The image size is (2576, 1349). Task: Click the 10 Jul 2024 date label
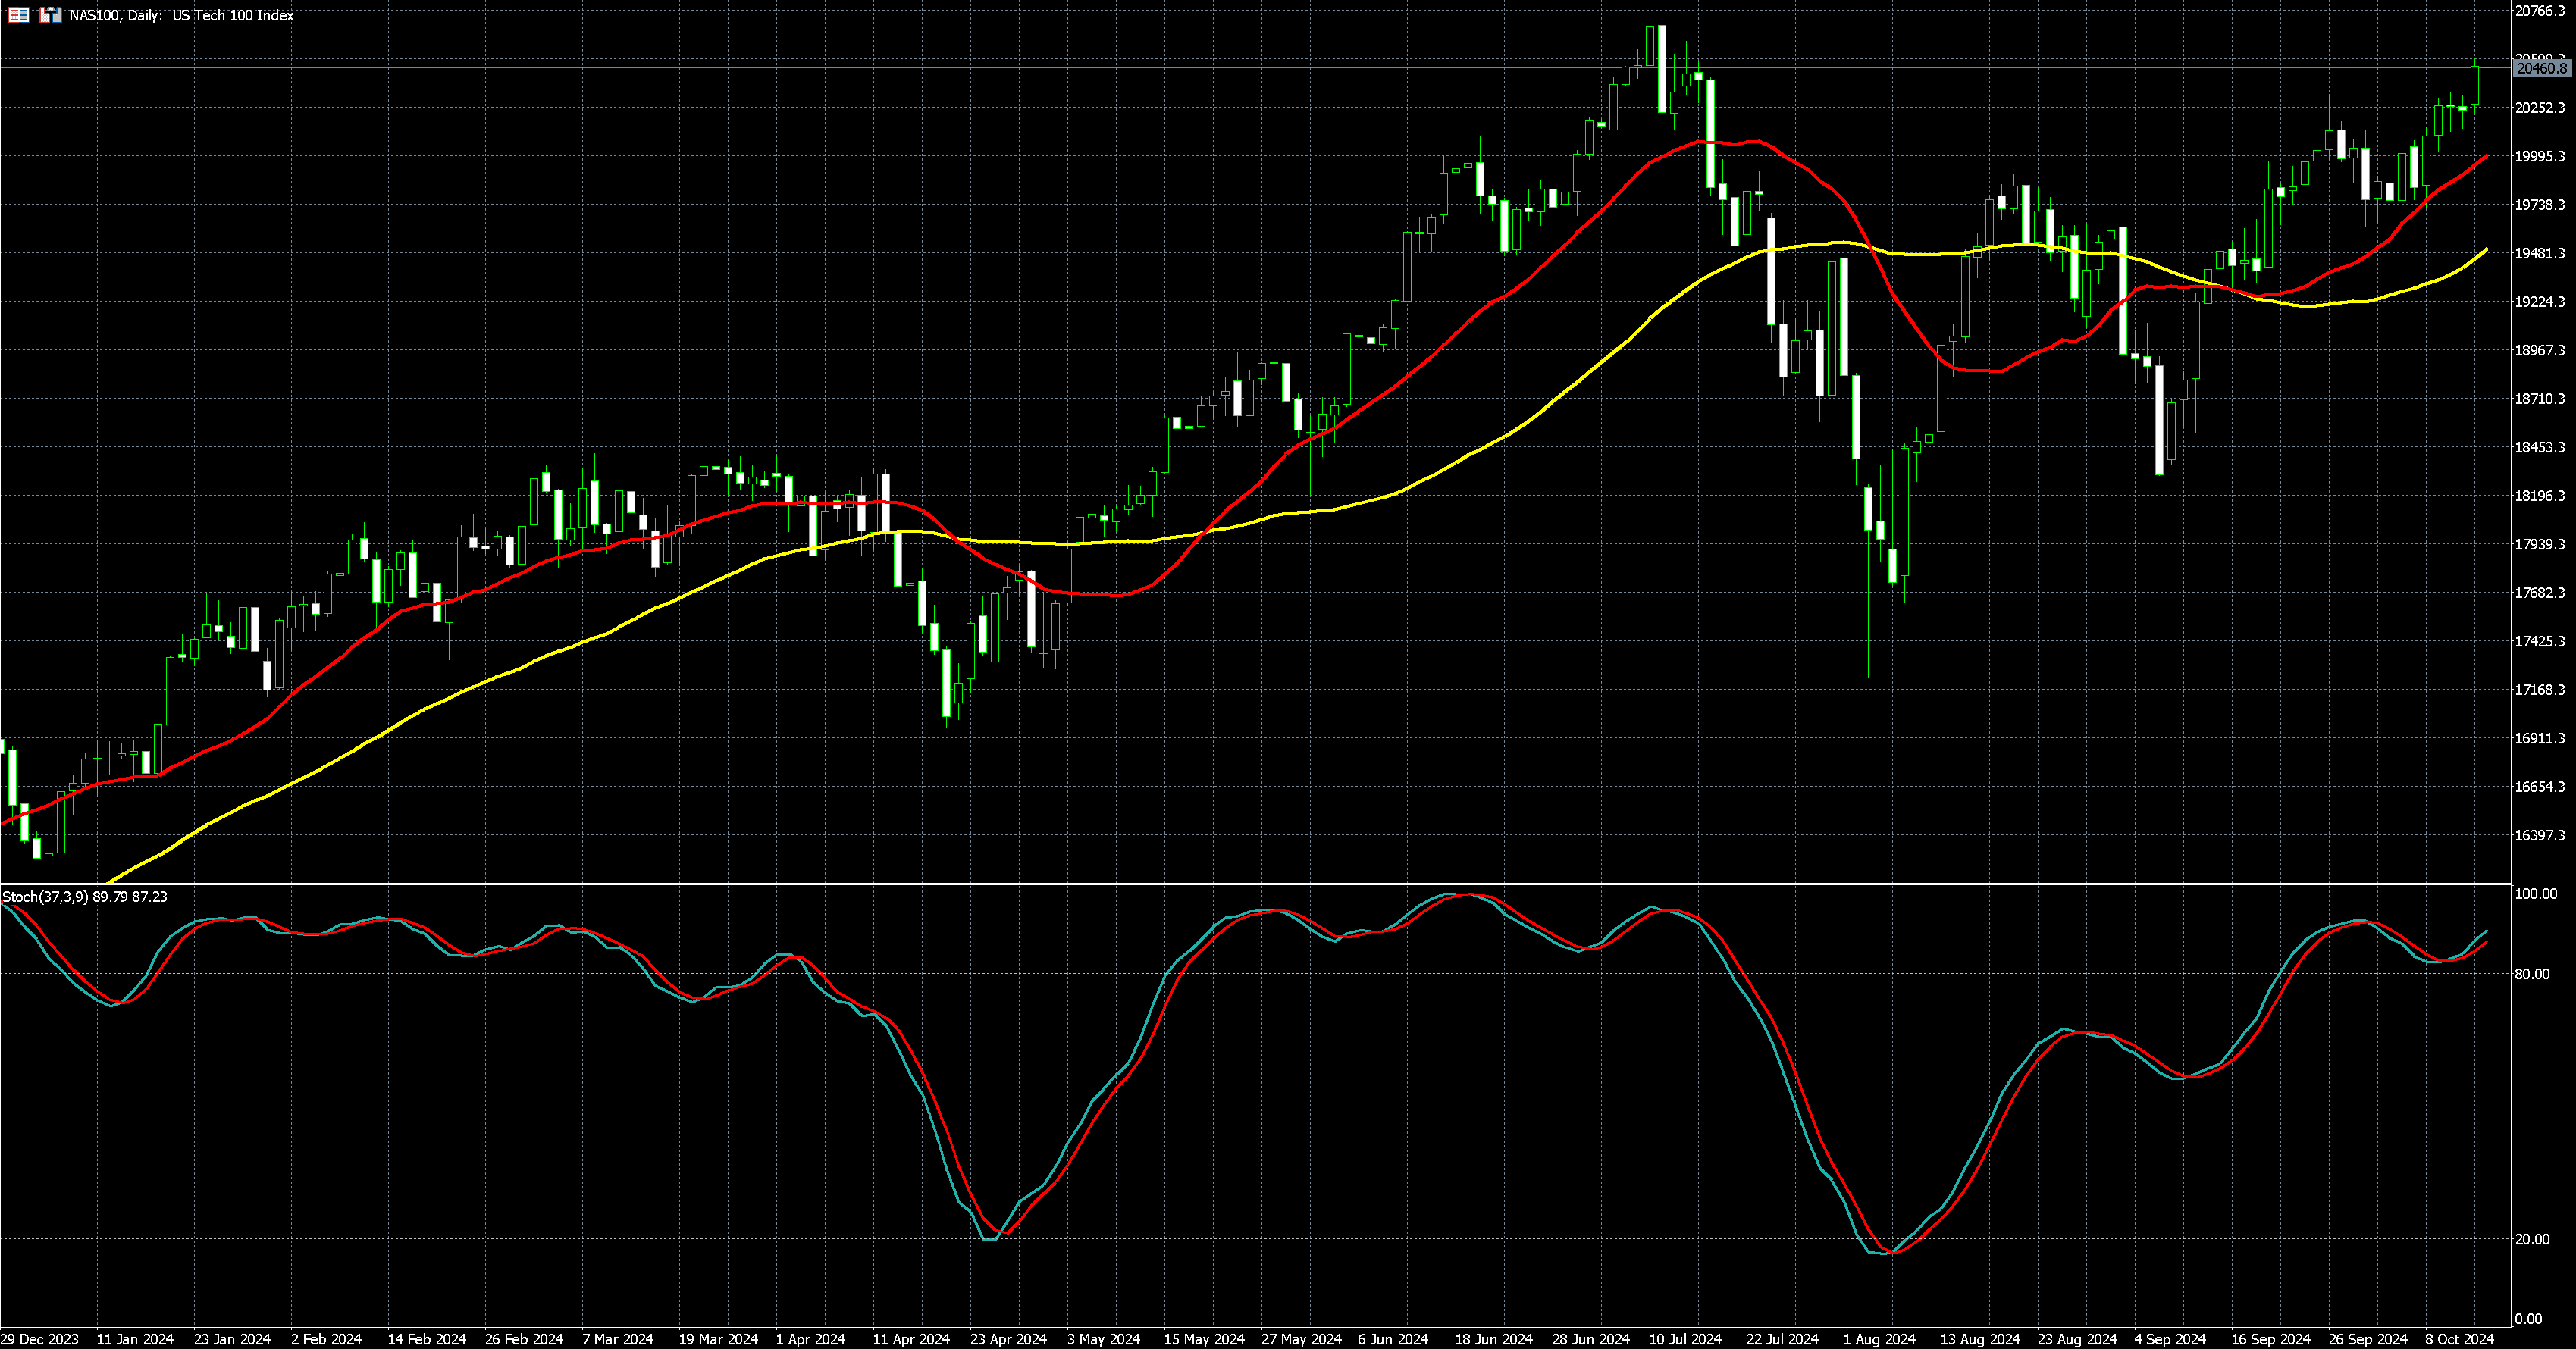(x=1685, y=1338)
